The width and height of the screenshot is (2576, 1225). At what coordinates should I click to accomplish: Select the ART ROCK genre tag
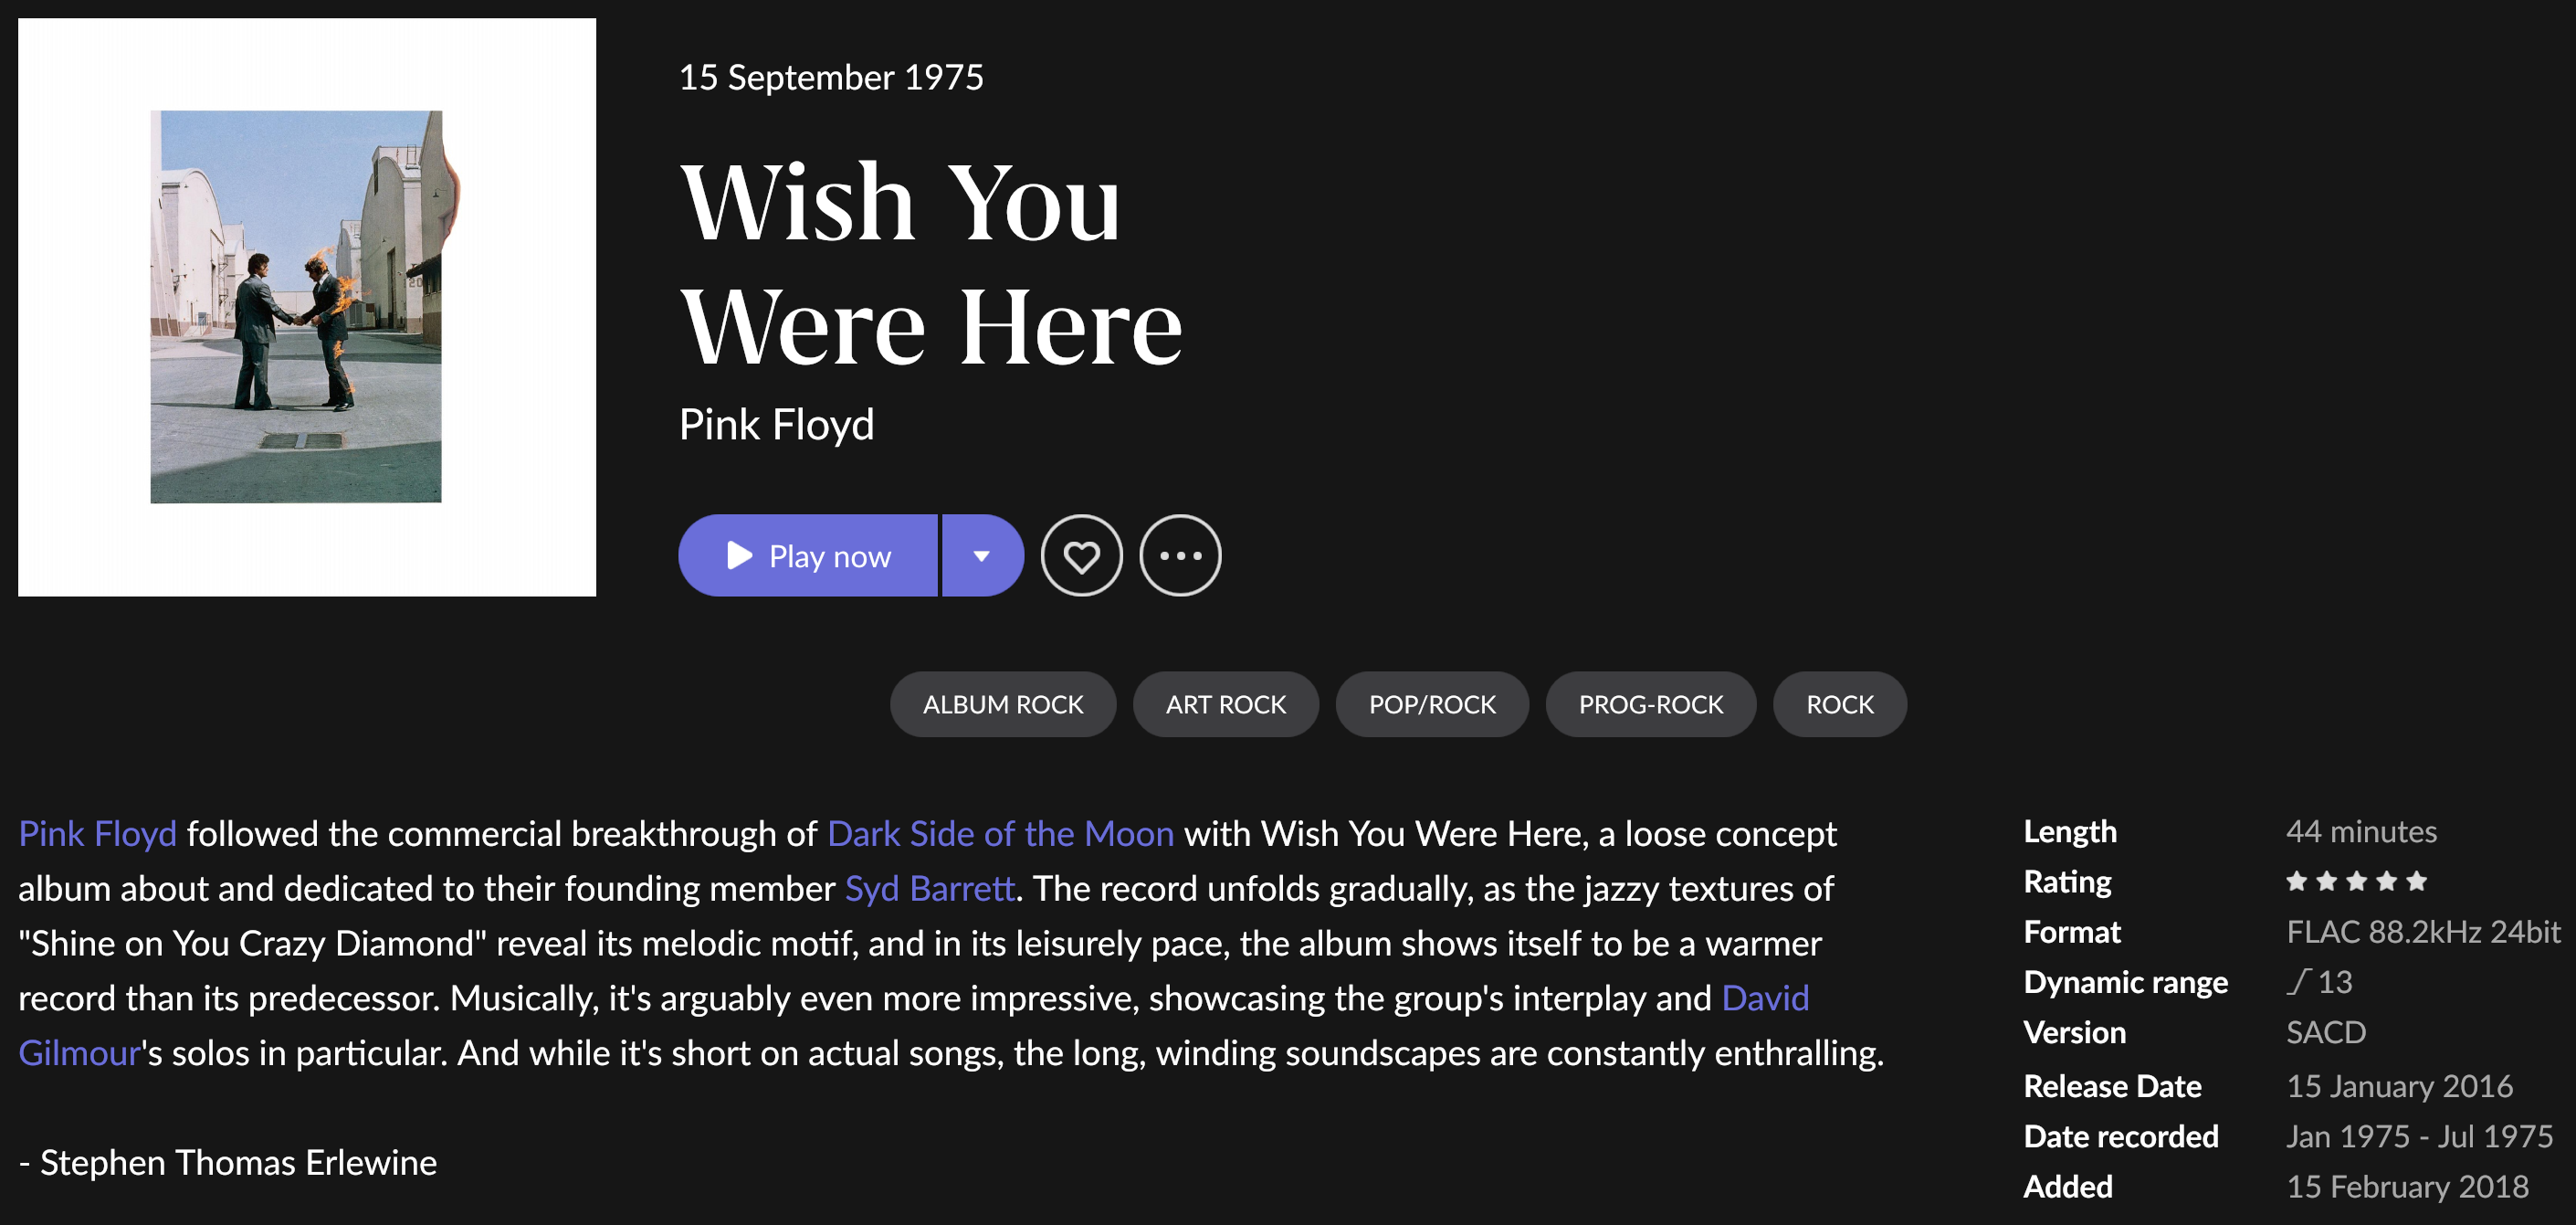(1226, 705)
